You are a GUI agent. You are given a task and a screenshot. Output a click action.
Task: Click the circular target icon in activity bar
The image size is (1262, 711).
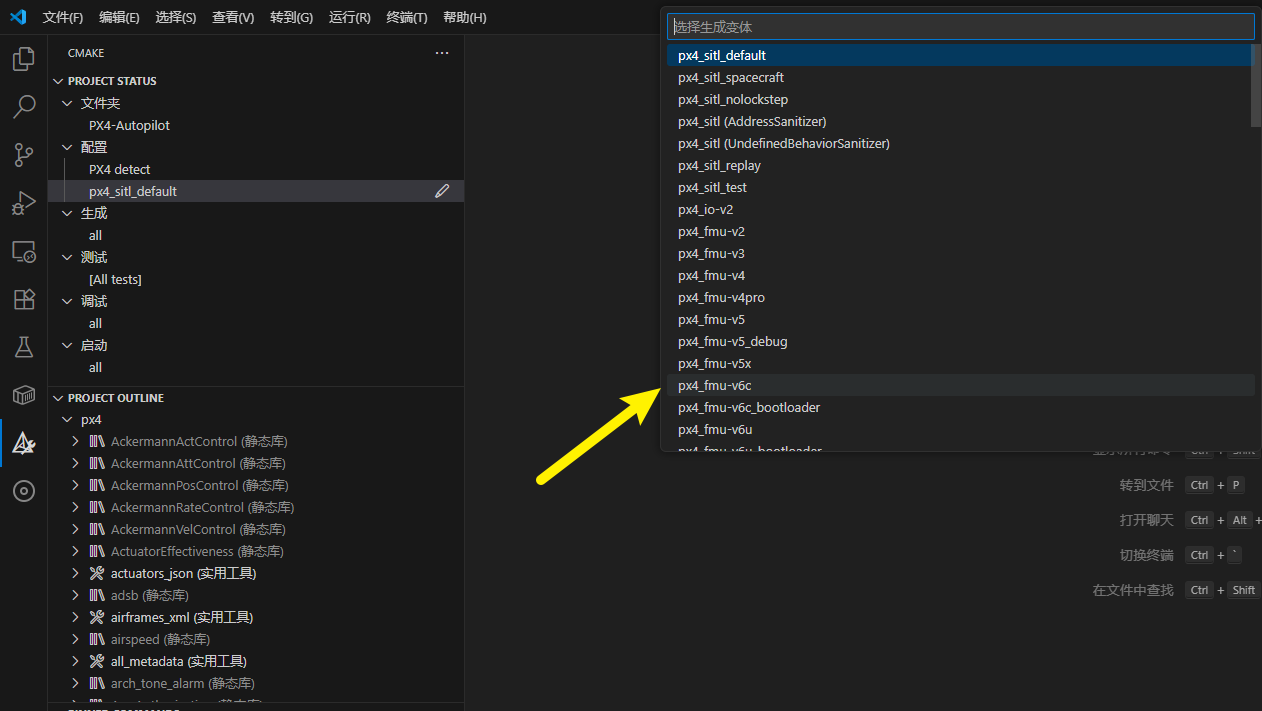23,491
